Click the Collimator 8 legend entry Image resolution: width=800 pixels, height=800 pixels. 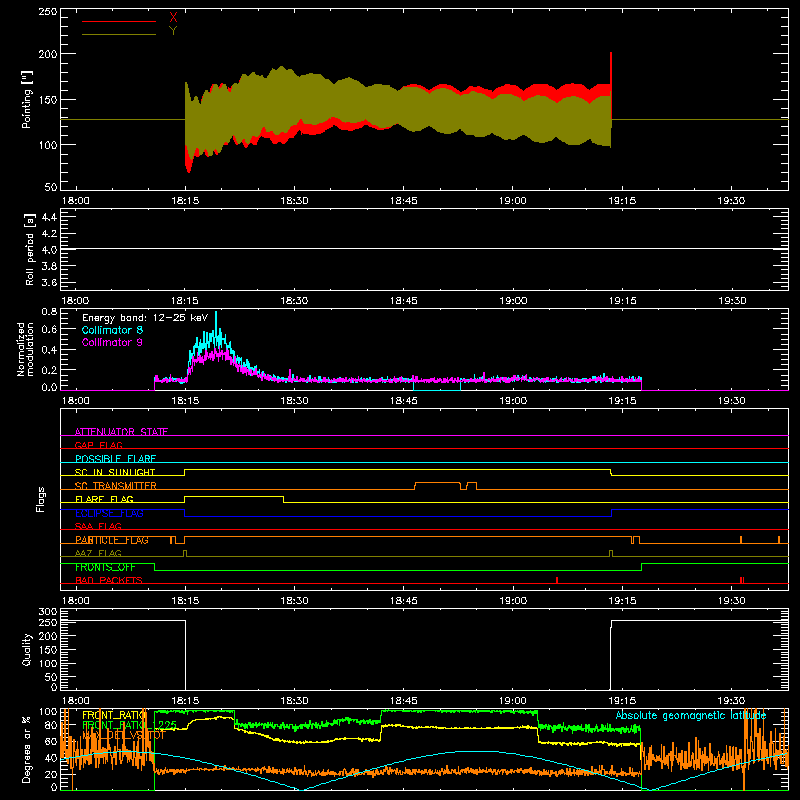[x=112, y=330]
